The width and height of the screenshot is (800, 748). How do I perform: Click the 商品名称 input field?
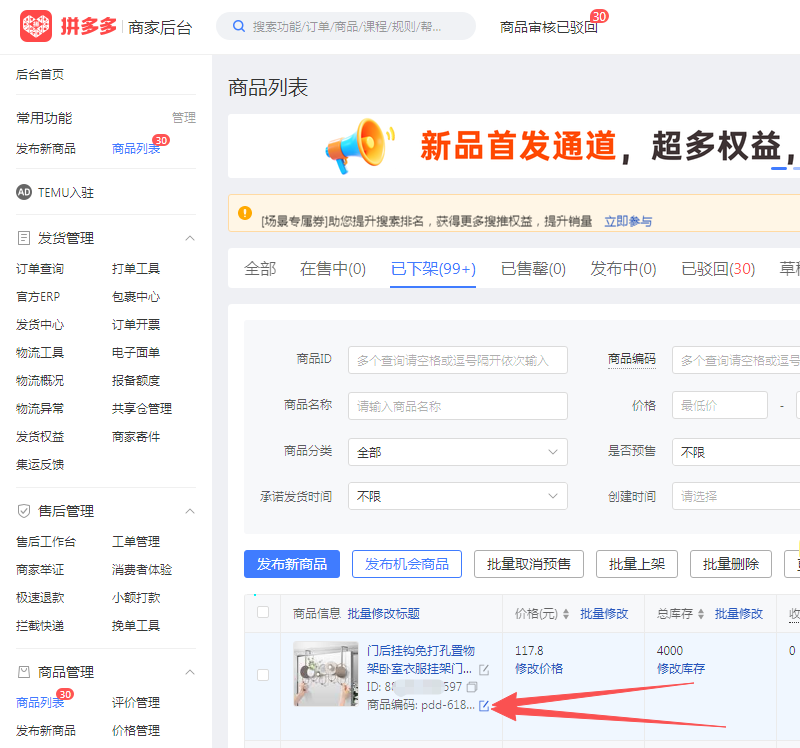click(x=457, y=406)
